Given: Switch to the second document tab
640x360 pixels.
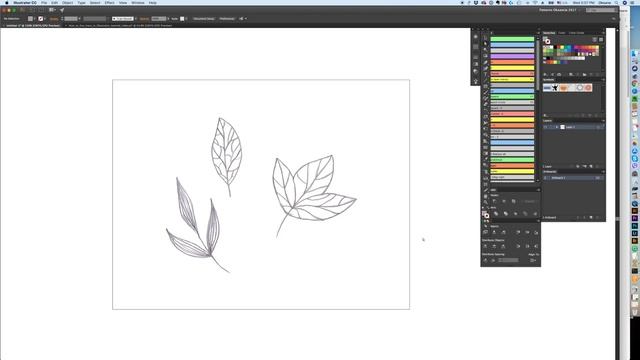Looking at the screenshot, I should 120,25.
